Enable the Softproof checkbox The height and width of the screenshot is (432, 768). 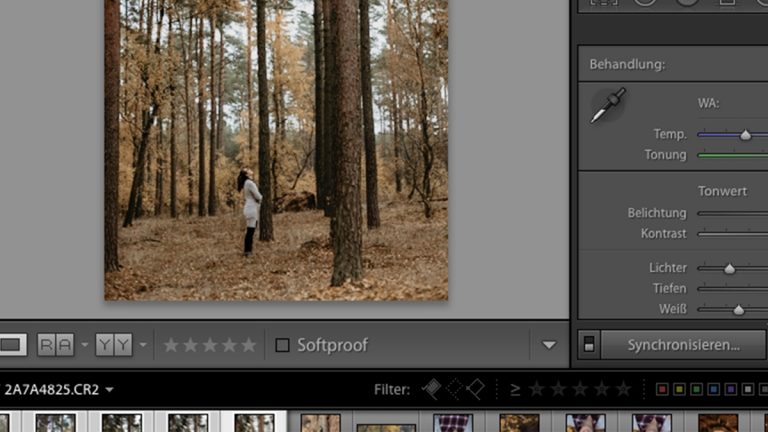point(282,345)
